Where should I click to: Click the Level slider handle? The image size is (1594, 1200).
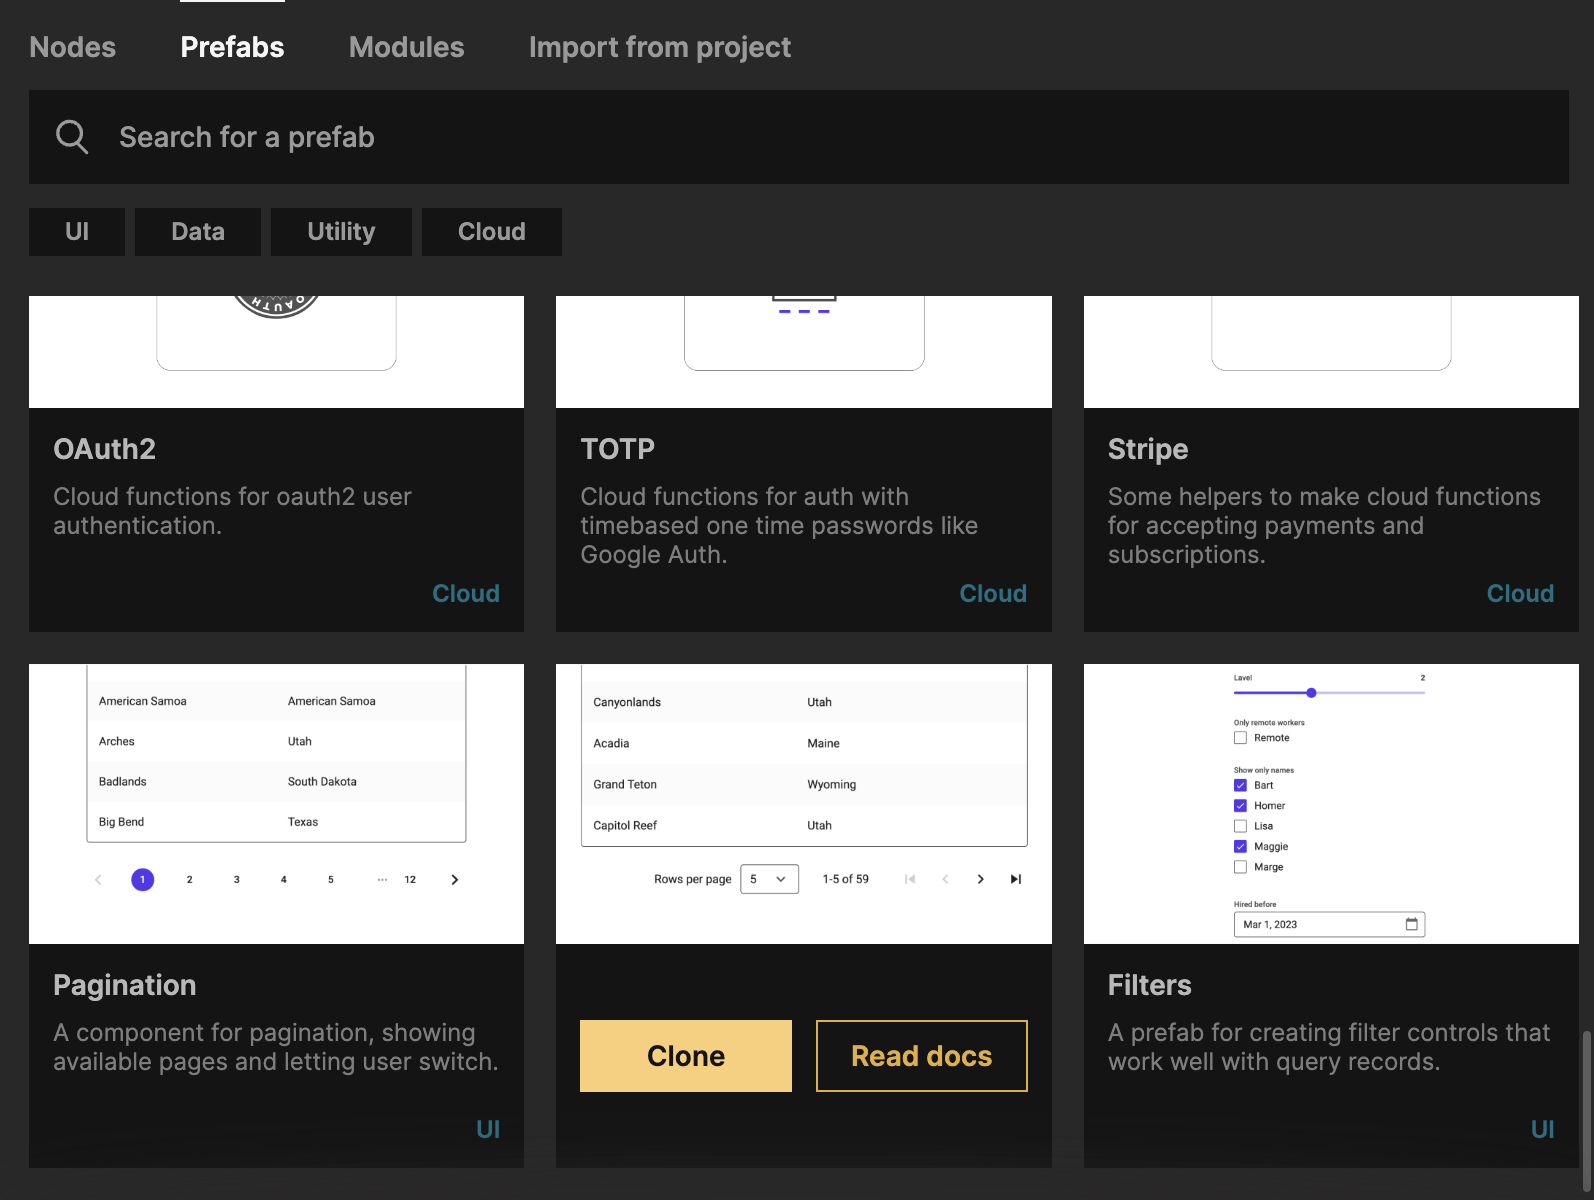click(x=1311, y=693)
